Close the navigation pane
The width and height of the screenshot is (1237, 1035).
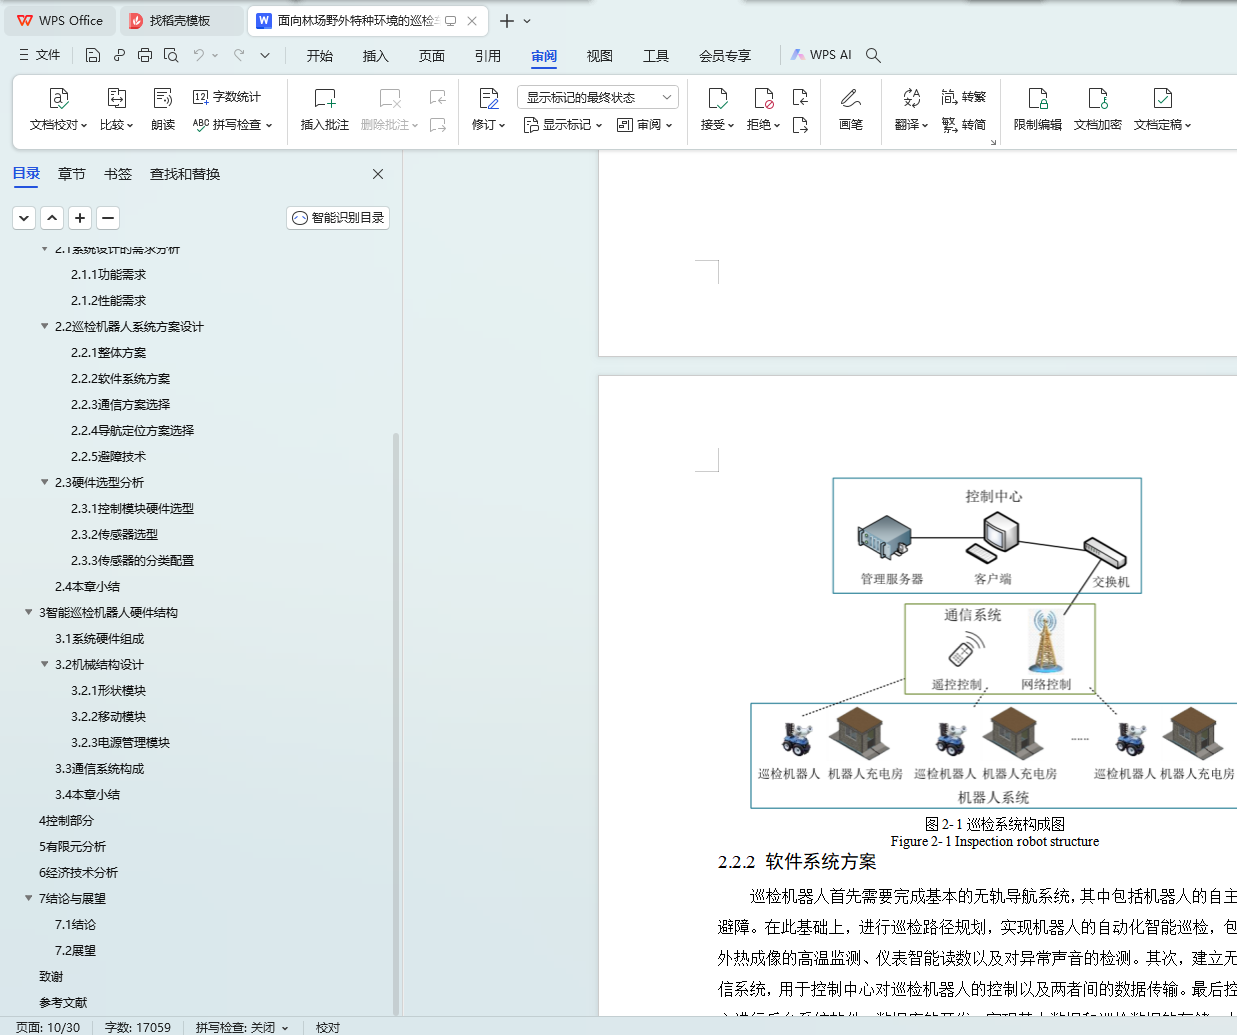[x=378, y=174]
